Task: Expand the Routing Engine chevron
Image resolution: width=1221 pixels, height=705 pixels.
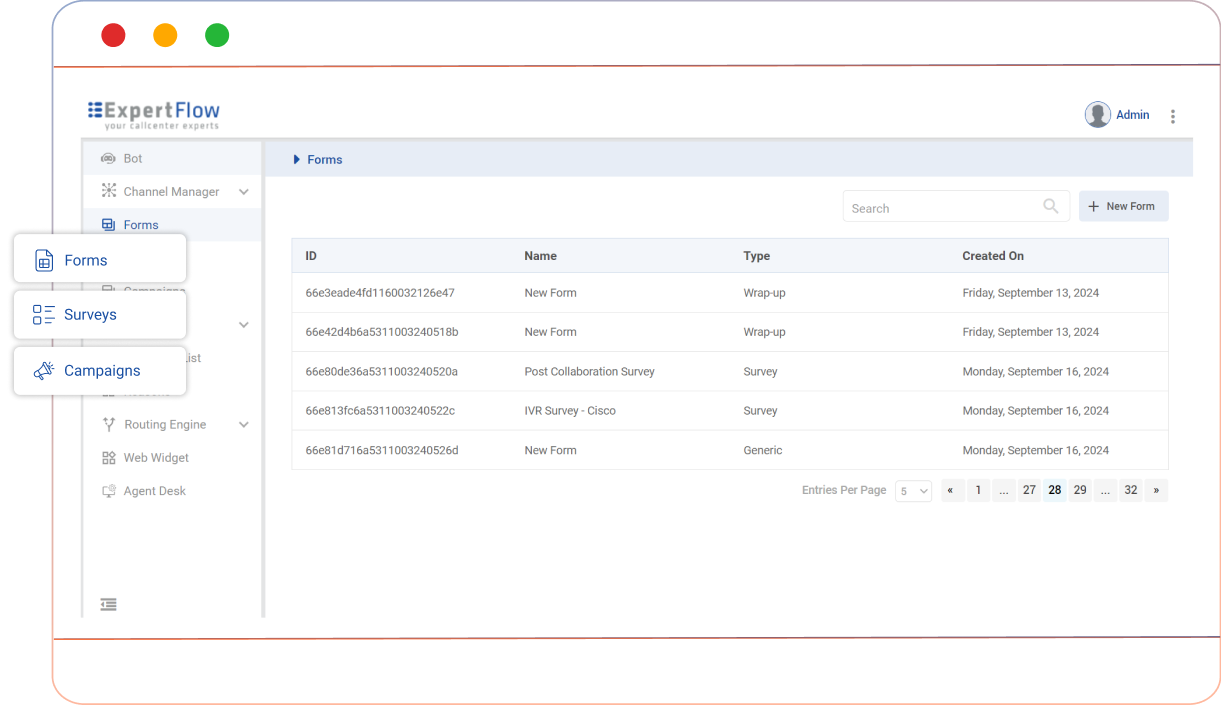Action: click(x=243, y=425)
